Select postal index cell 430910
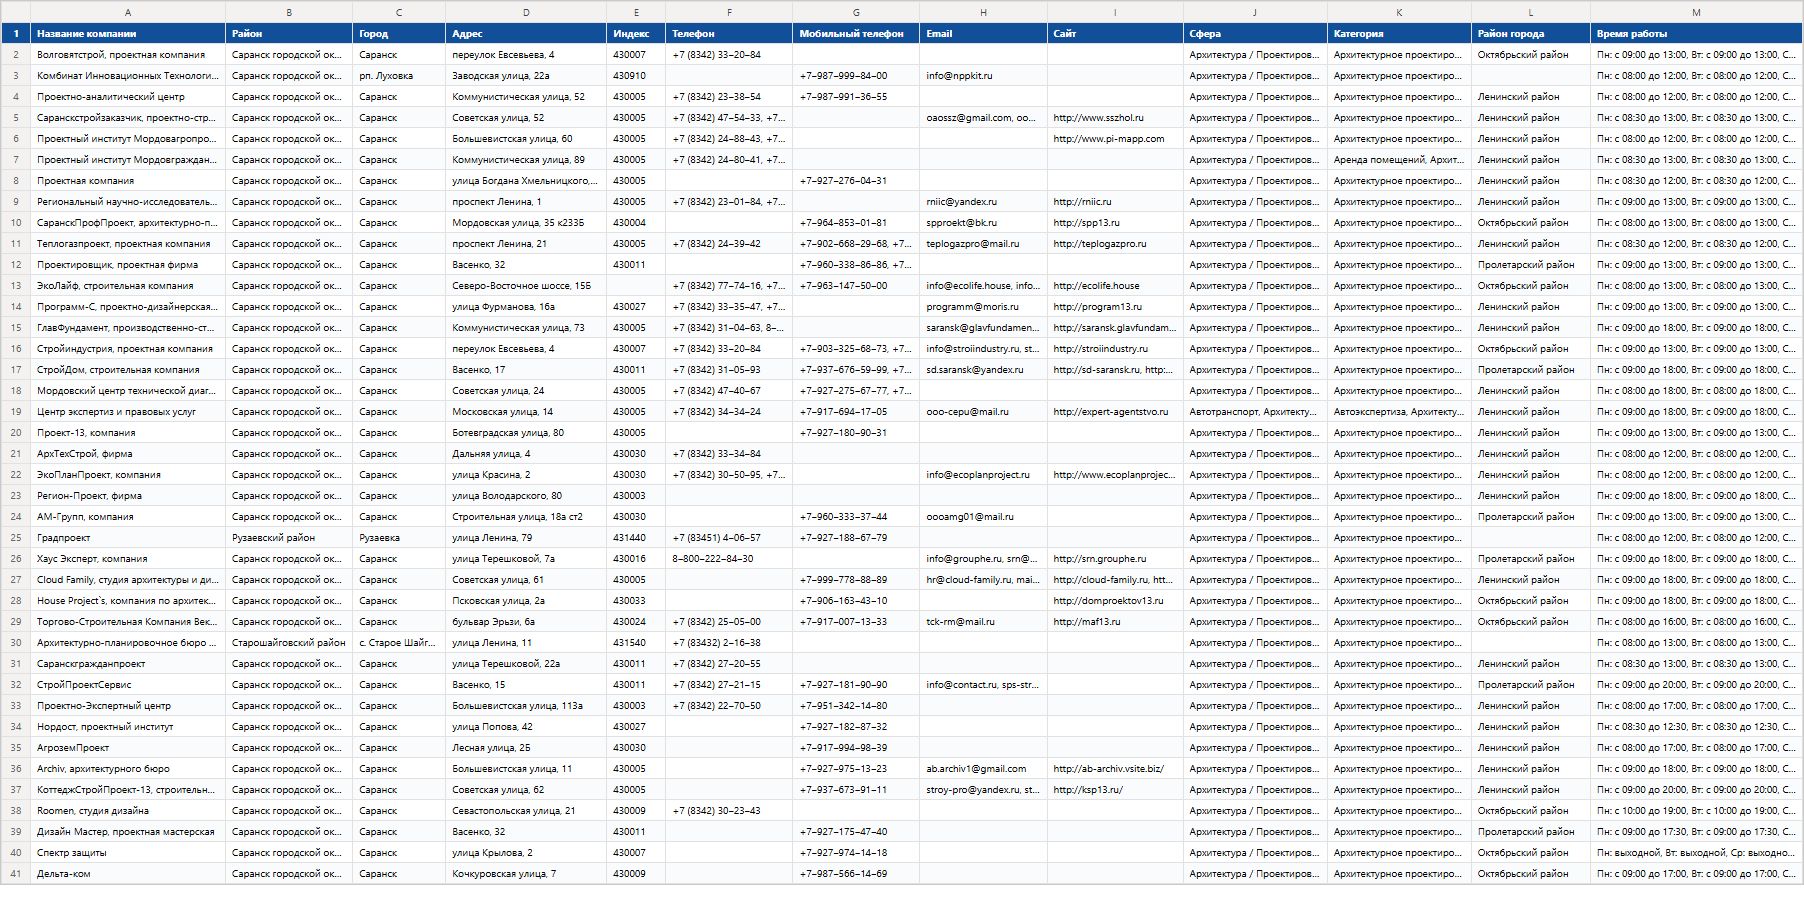 (x=636, y=76)
